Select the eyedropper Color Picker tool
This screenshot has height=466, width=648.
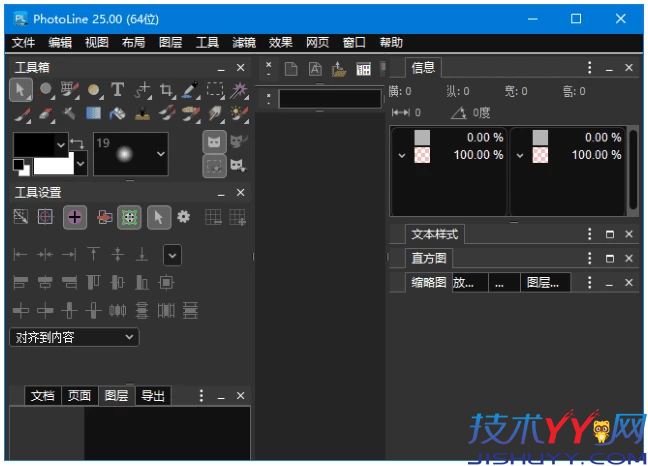(191, 90)
